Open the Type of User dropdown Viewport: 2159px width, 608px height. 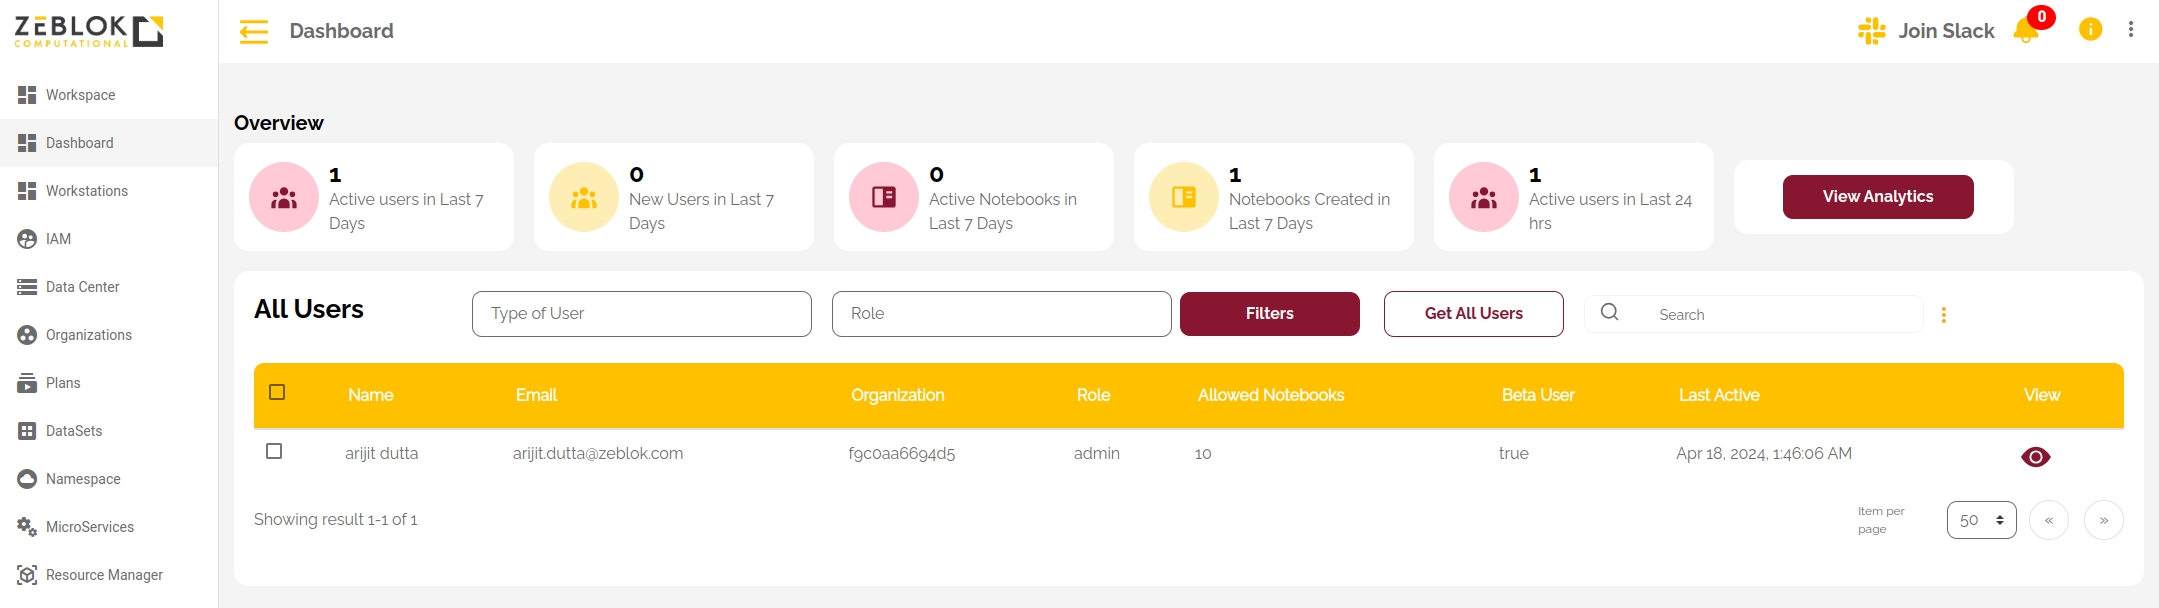tap(641, 314)
